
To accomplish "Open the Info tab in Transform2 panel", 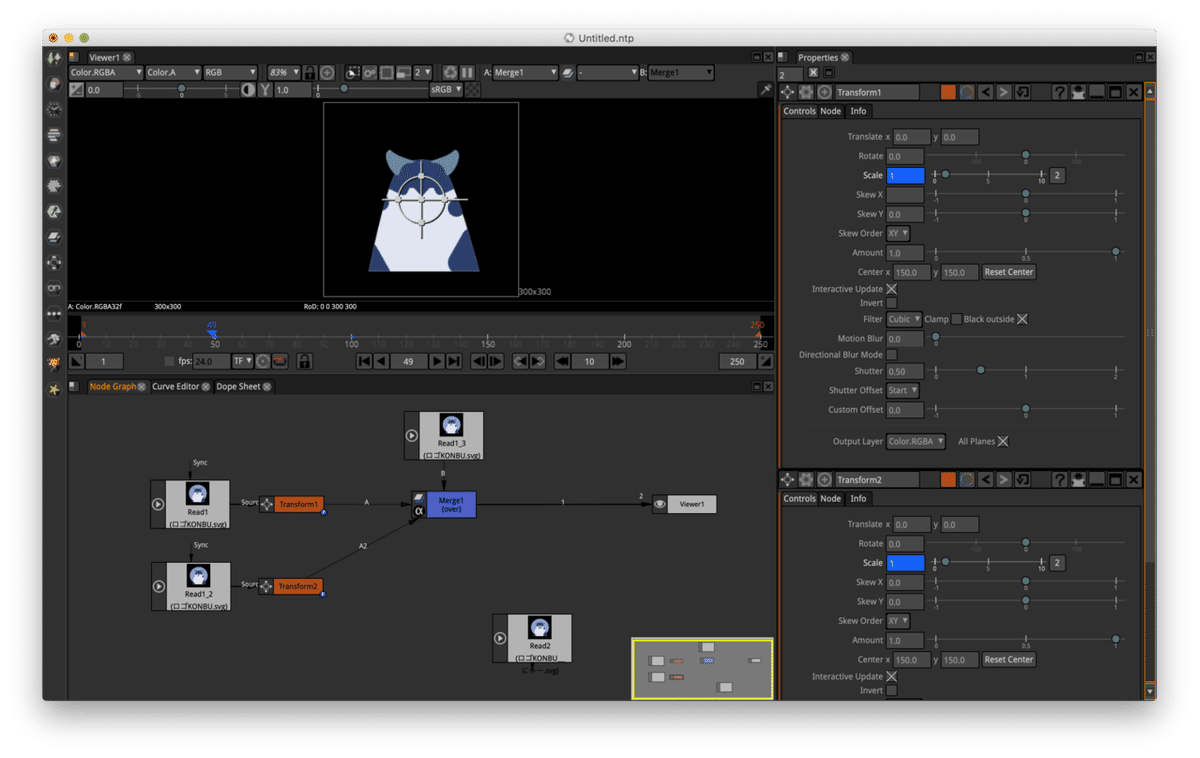I will pos(858,498).
